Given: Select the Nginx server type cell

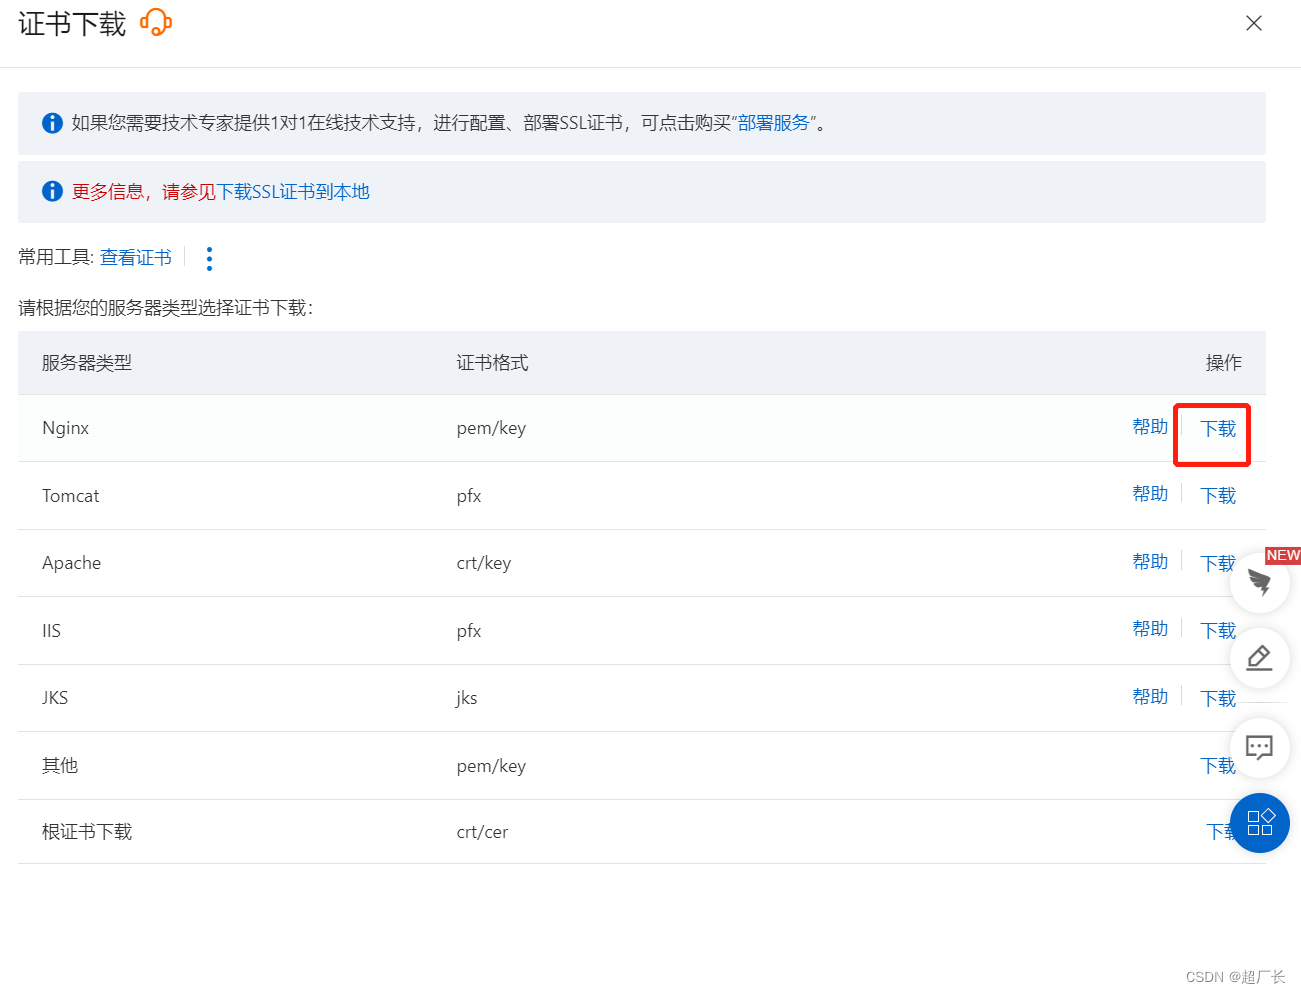Looking at the screenshot, I should tap(66, 428).
